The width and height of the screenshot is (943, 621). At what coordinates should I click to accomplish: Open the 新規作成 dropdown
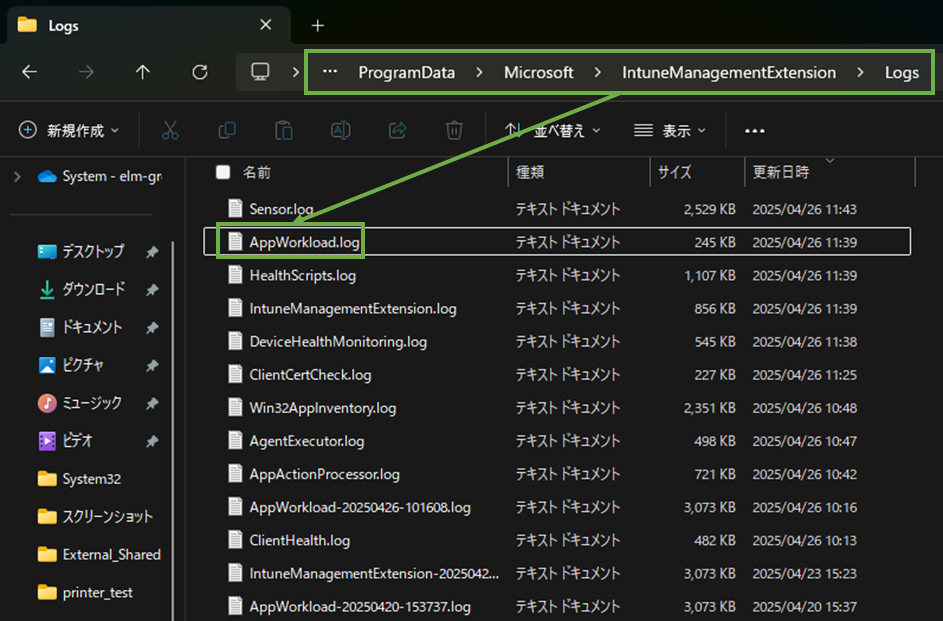69,130
